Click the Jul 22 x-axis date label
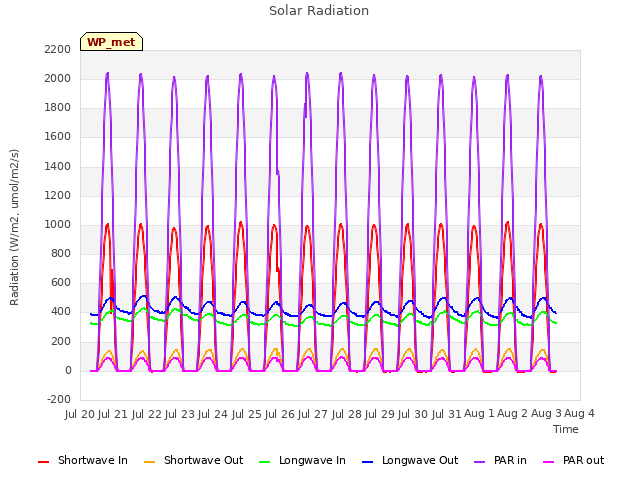 [147, 414]
